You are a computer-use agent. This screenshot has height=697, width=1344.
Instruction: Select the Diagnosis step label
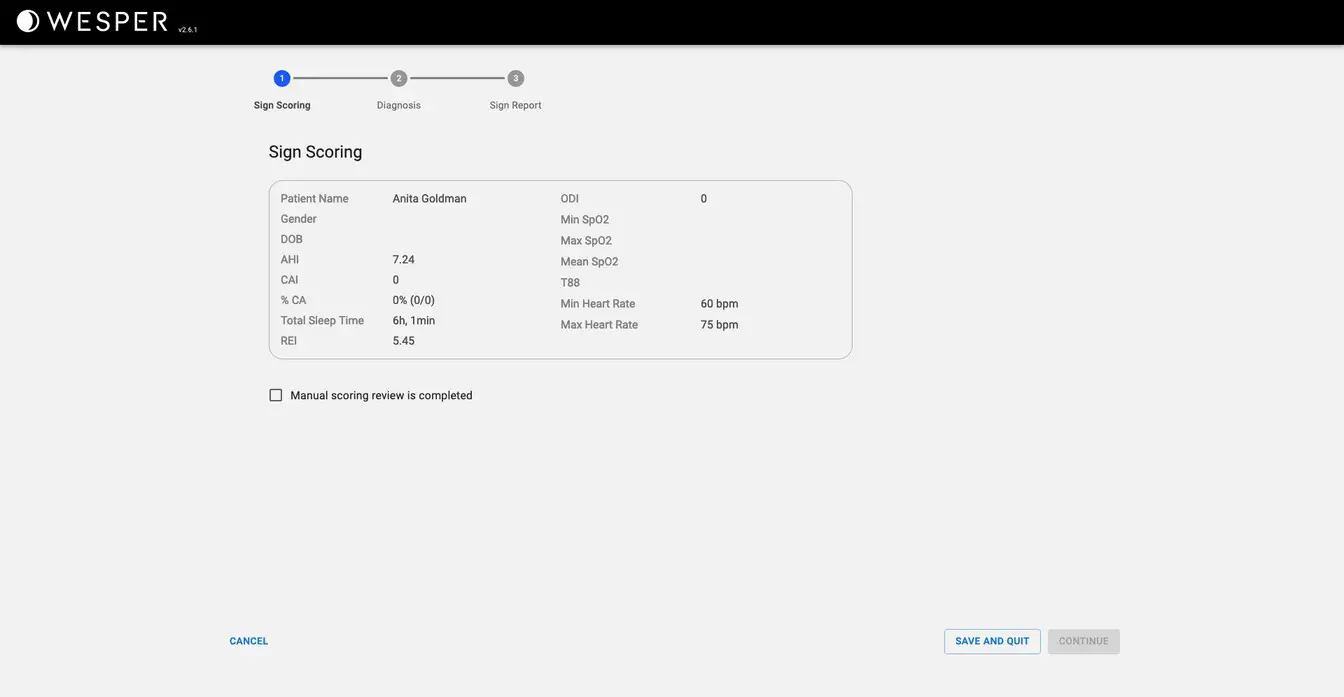click(399, 103)
